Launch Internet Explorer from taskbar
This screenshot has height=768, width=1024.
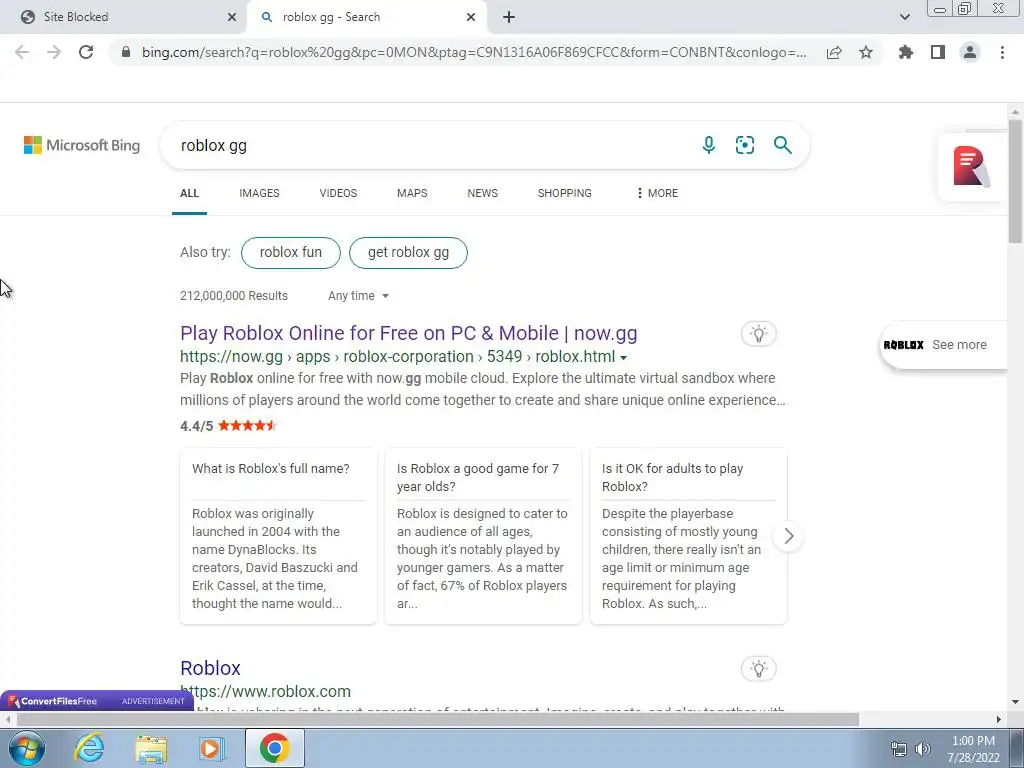[89, 748]
